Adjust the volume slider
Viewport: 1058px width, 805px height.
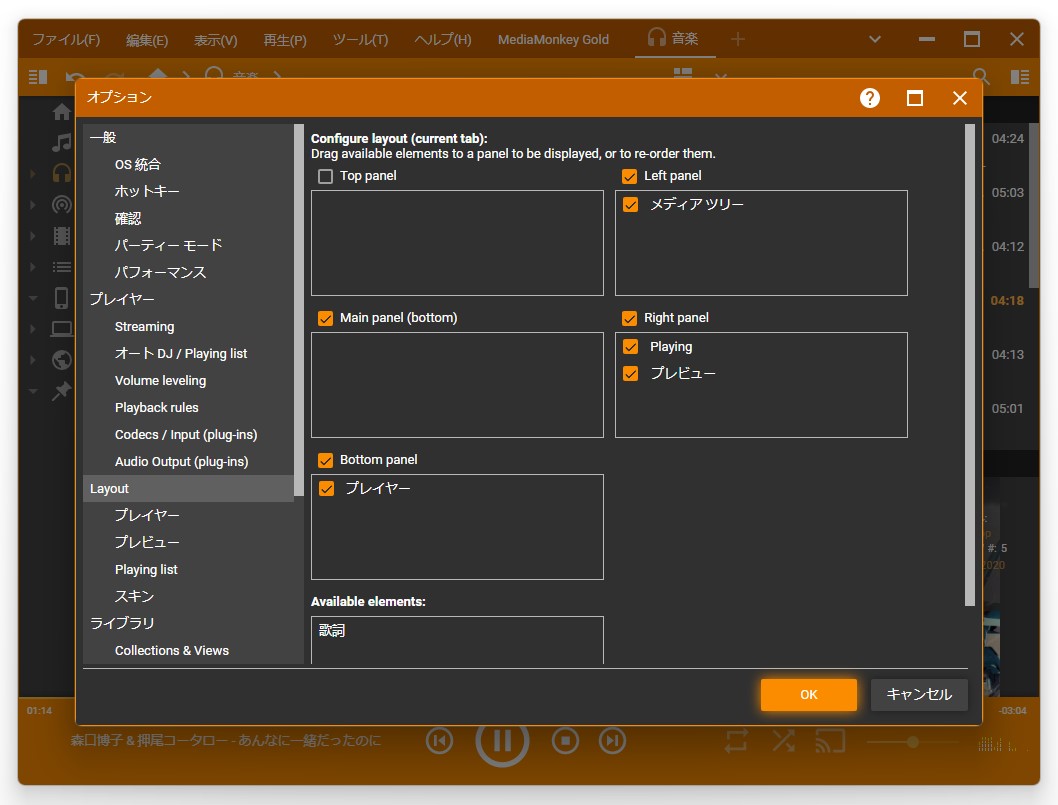click(x=915, y=742)
